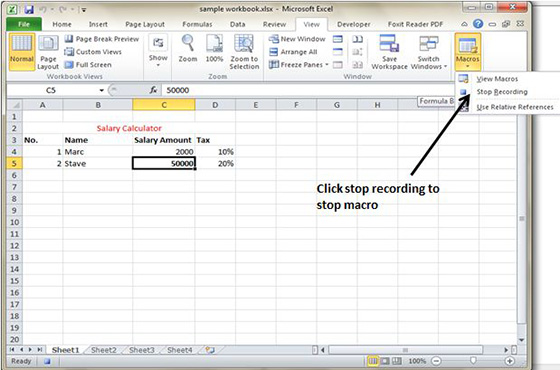Click the horizontal scrollbar
This screenshot has width=560, height=370.
click(405, 350)
